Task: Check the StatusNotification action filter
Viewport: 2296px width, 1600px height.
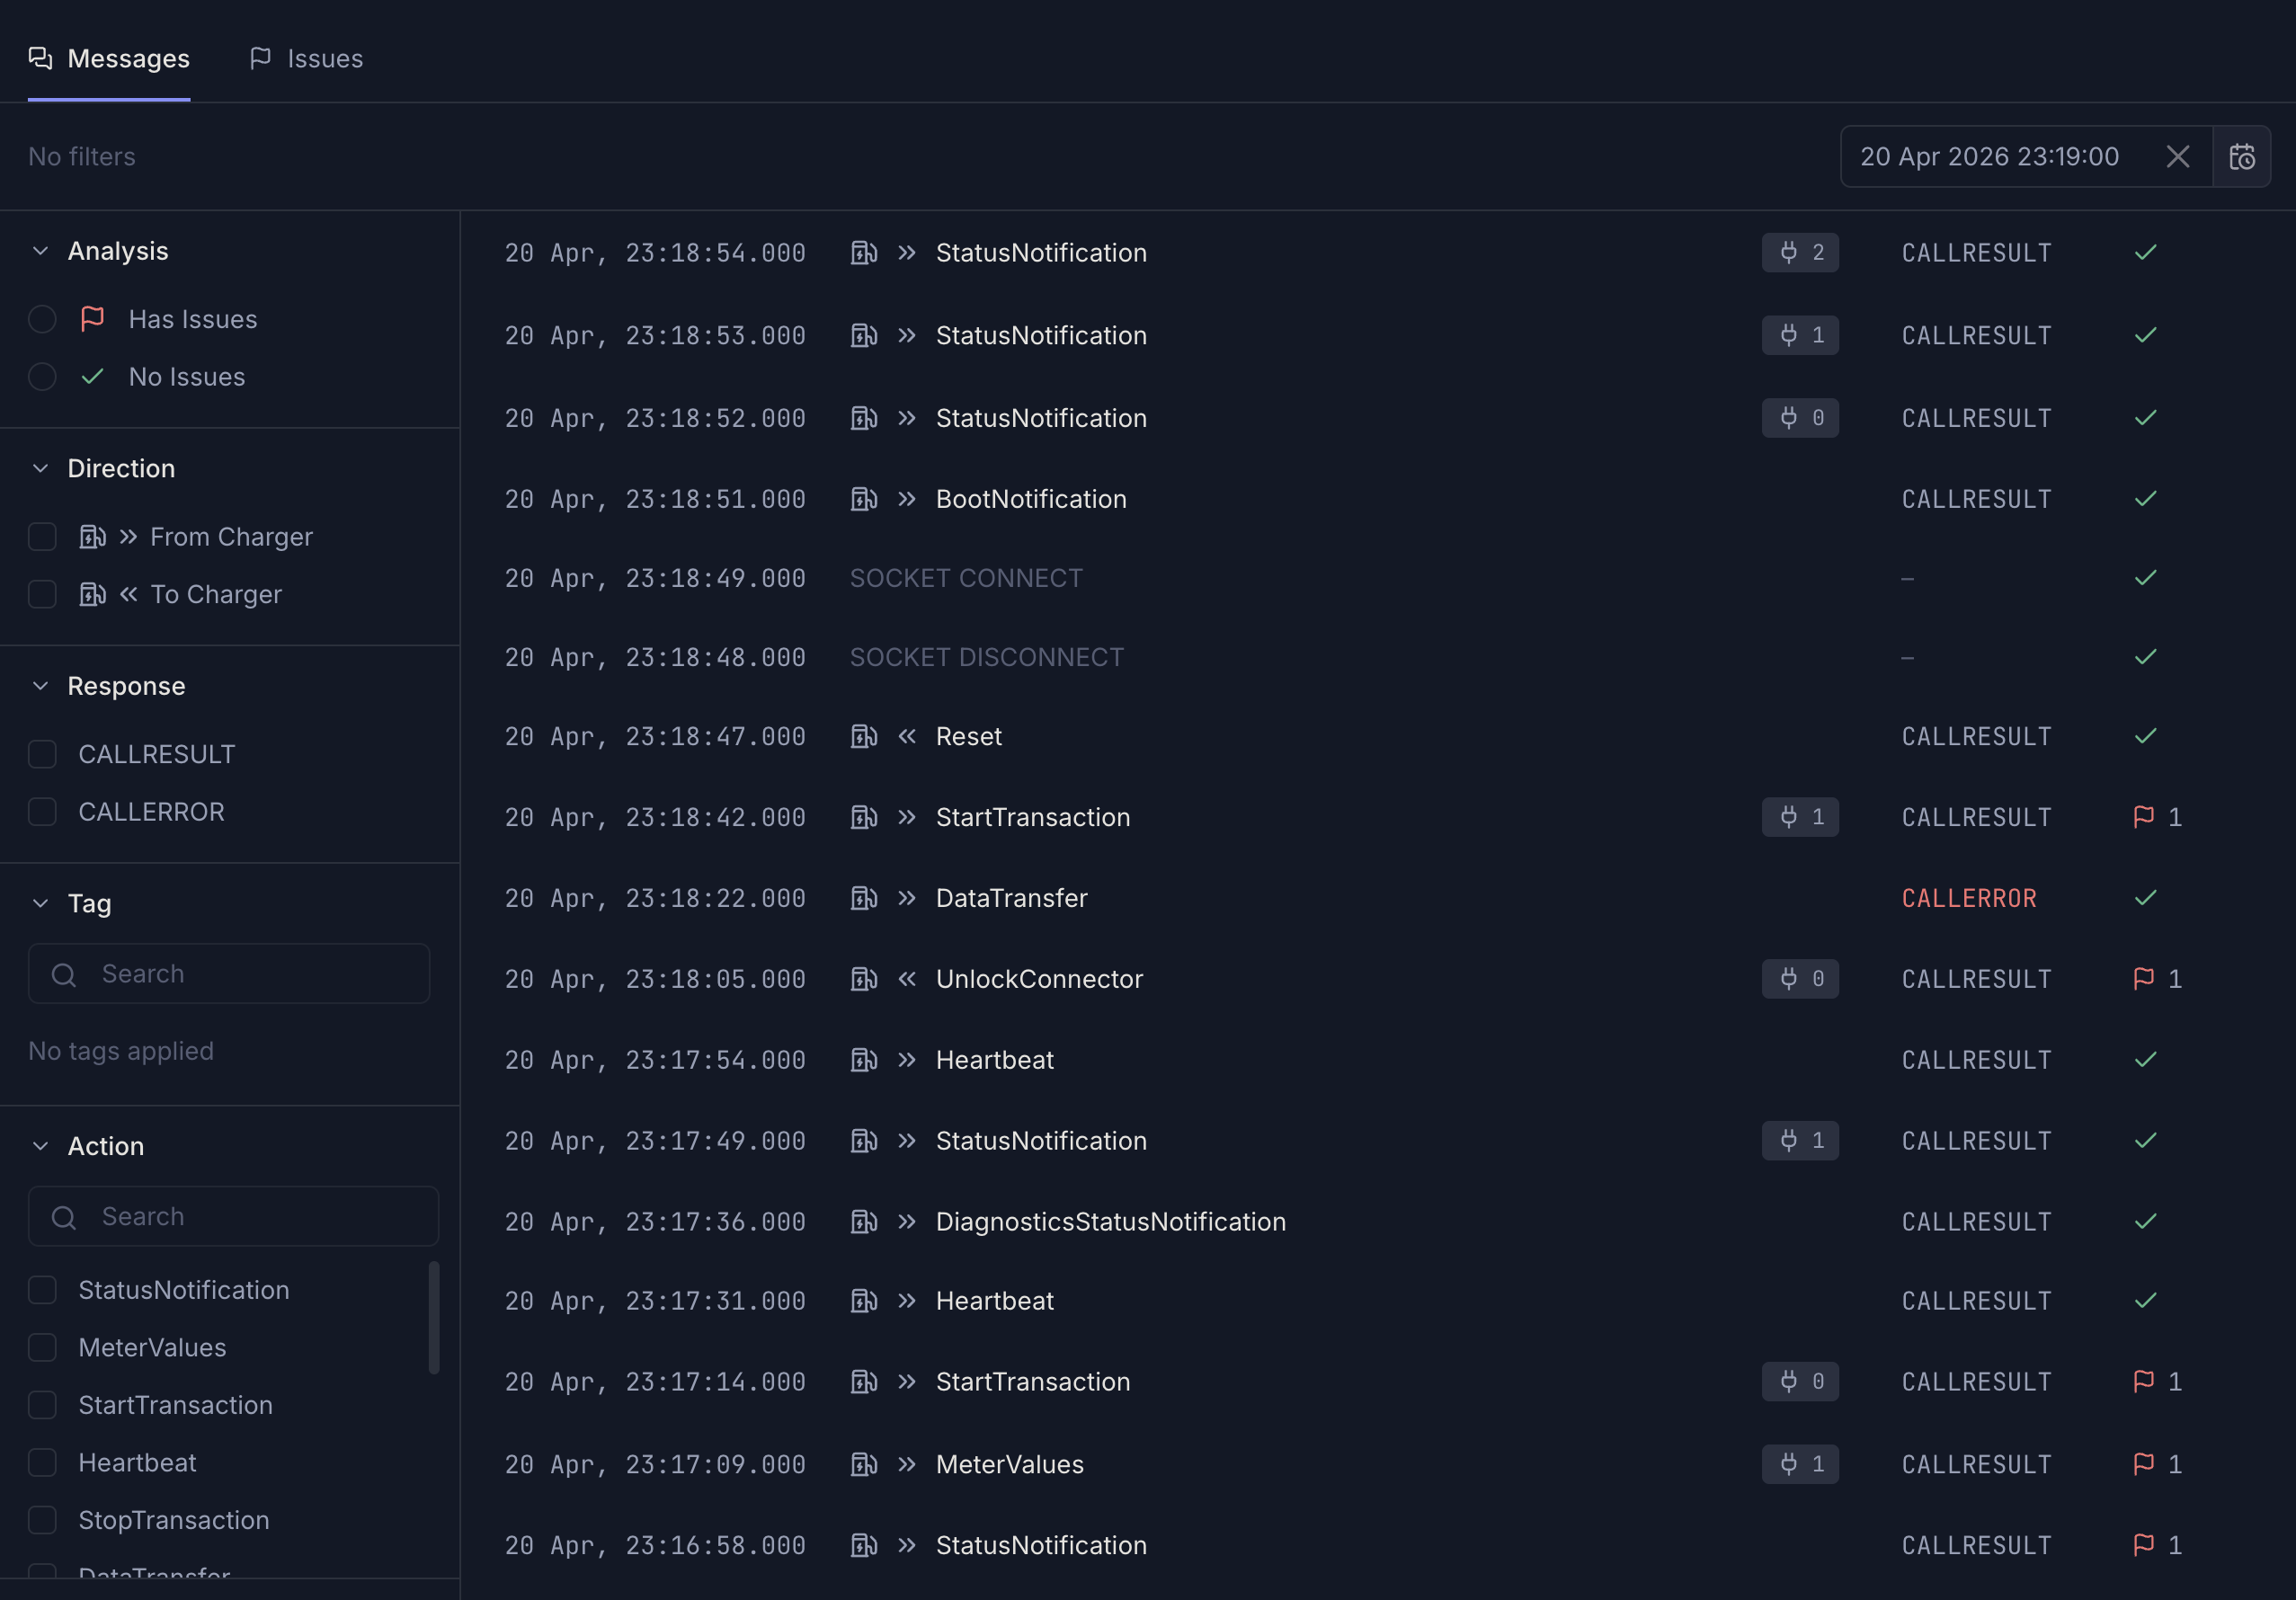Action: coord(42,1290)
